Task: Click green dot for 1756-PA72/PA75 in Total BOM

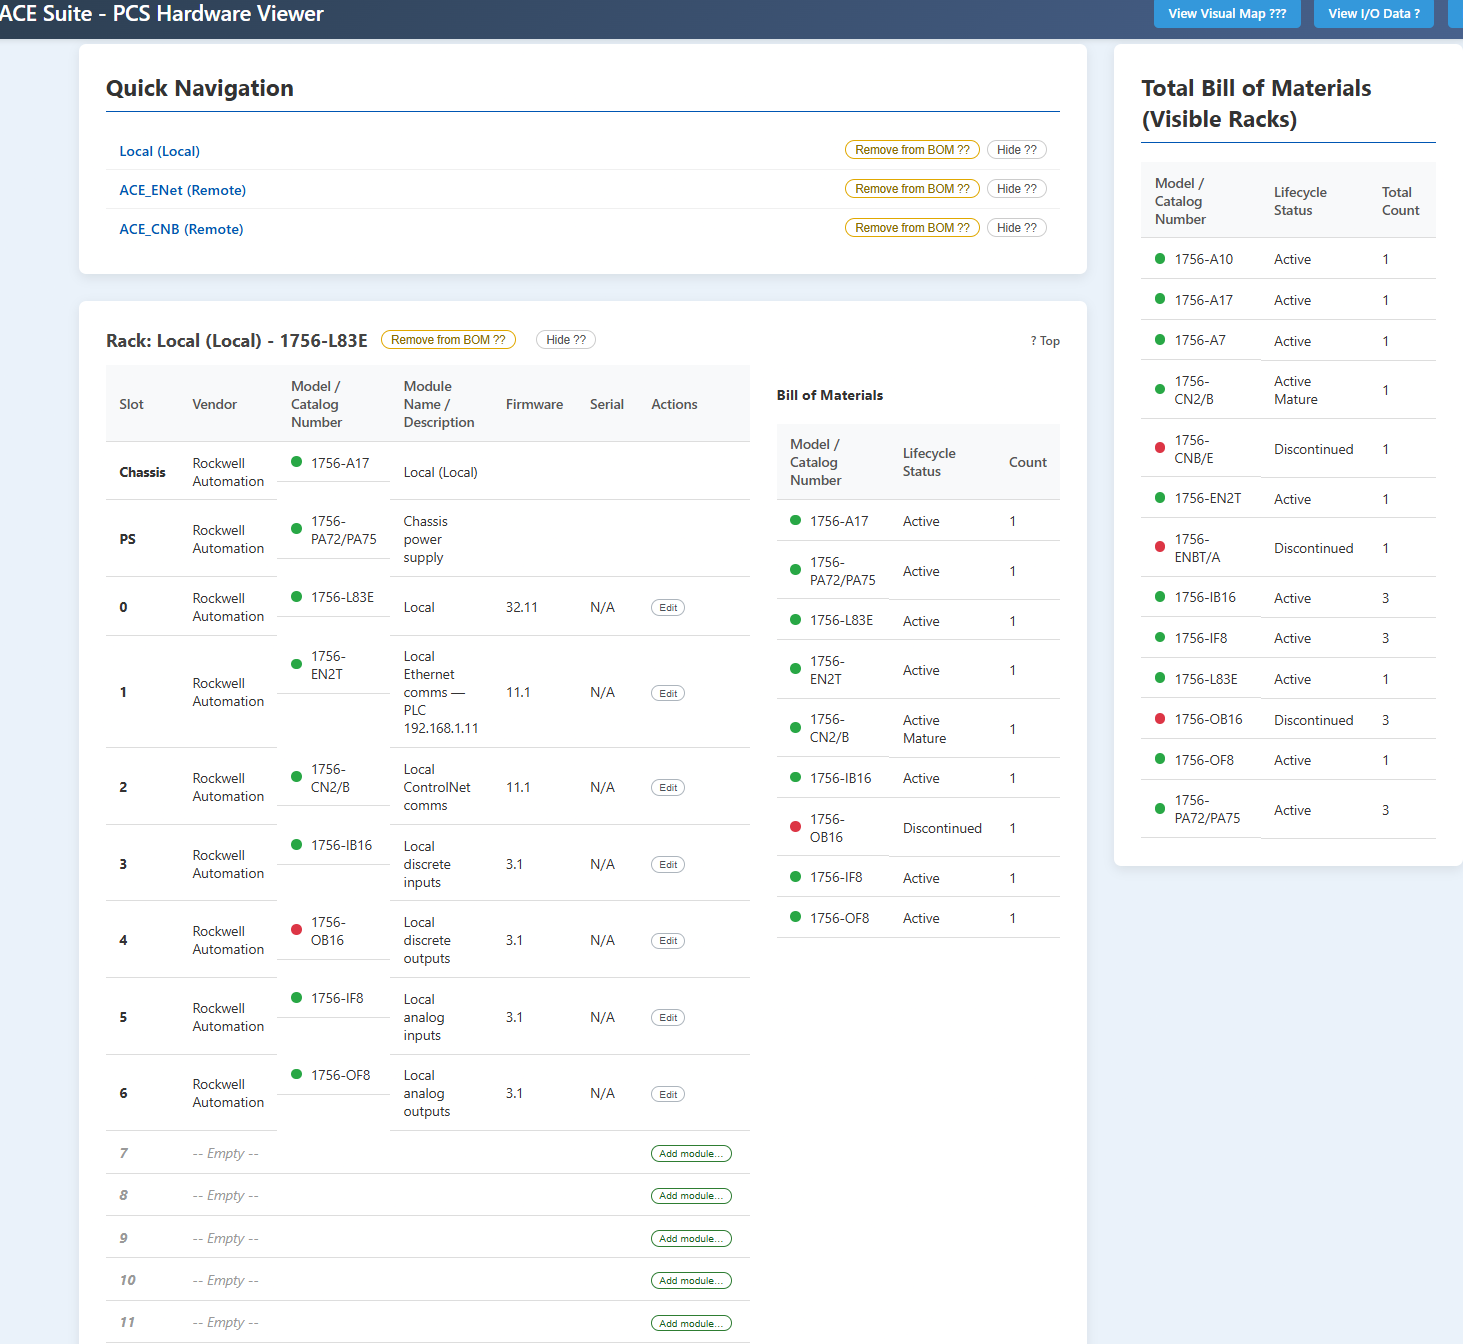Action: (x=1160, y=809)
